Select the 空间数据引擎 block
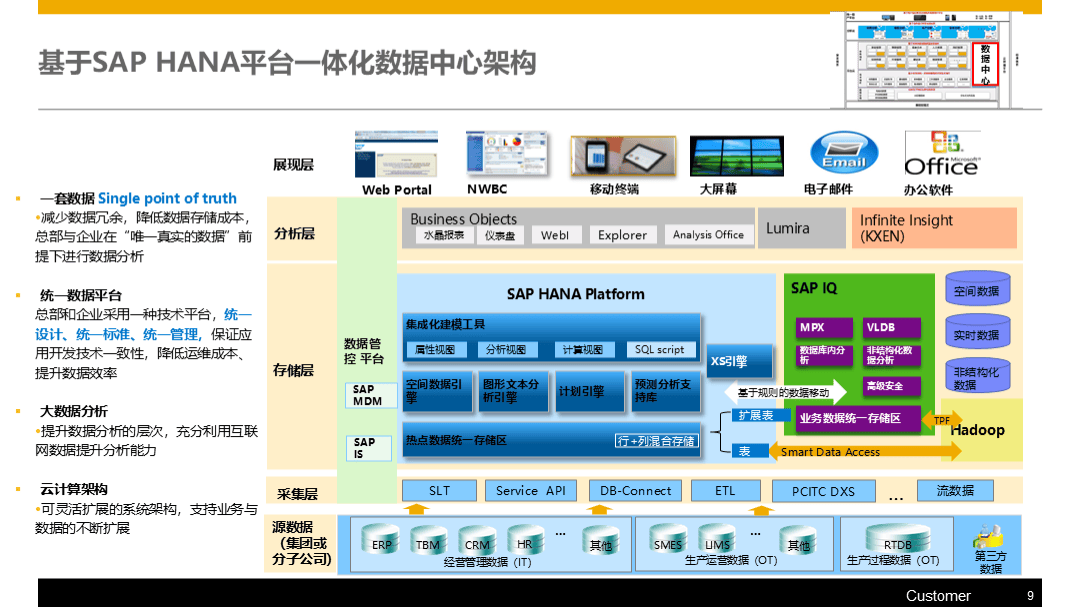 point(437,391)
